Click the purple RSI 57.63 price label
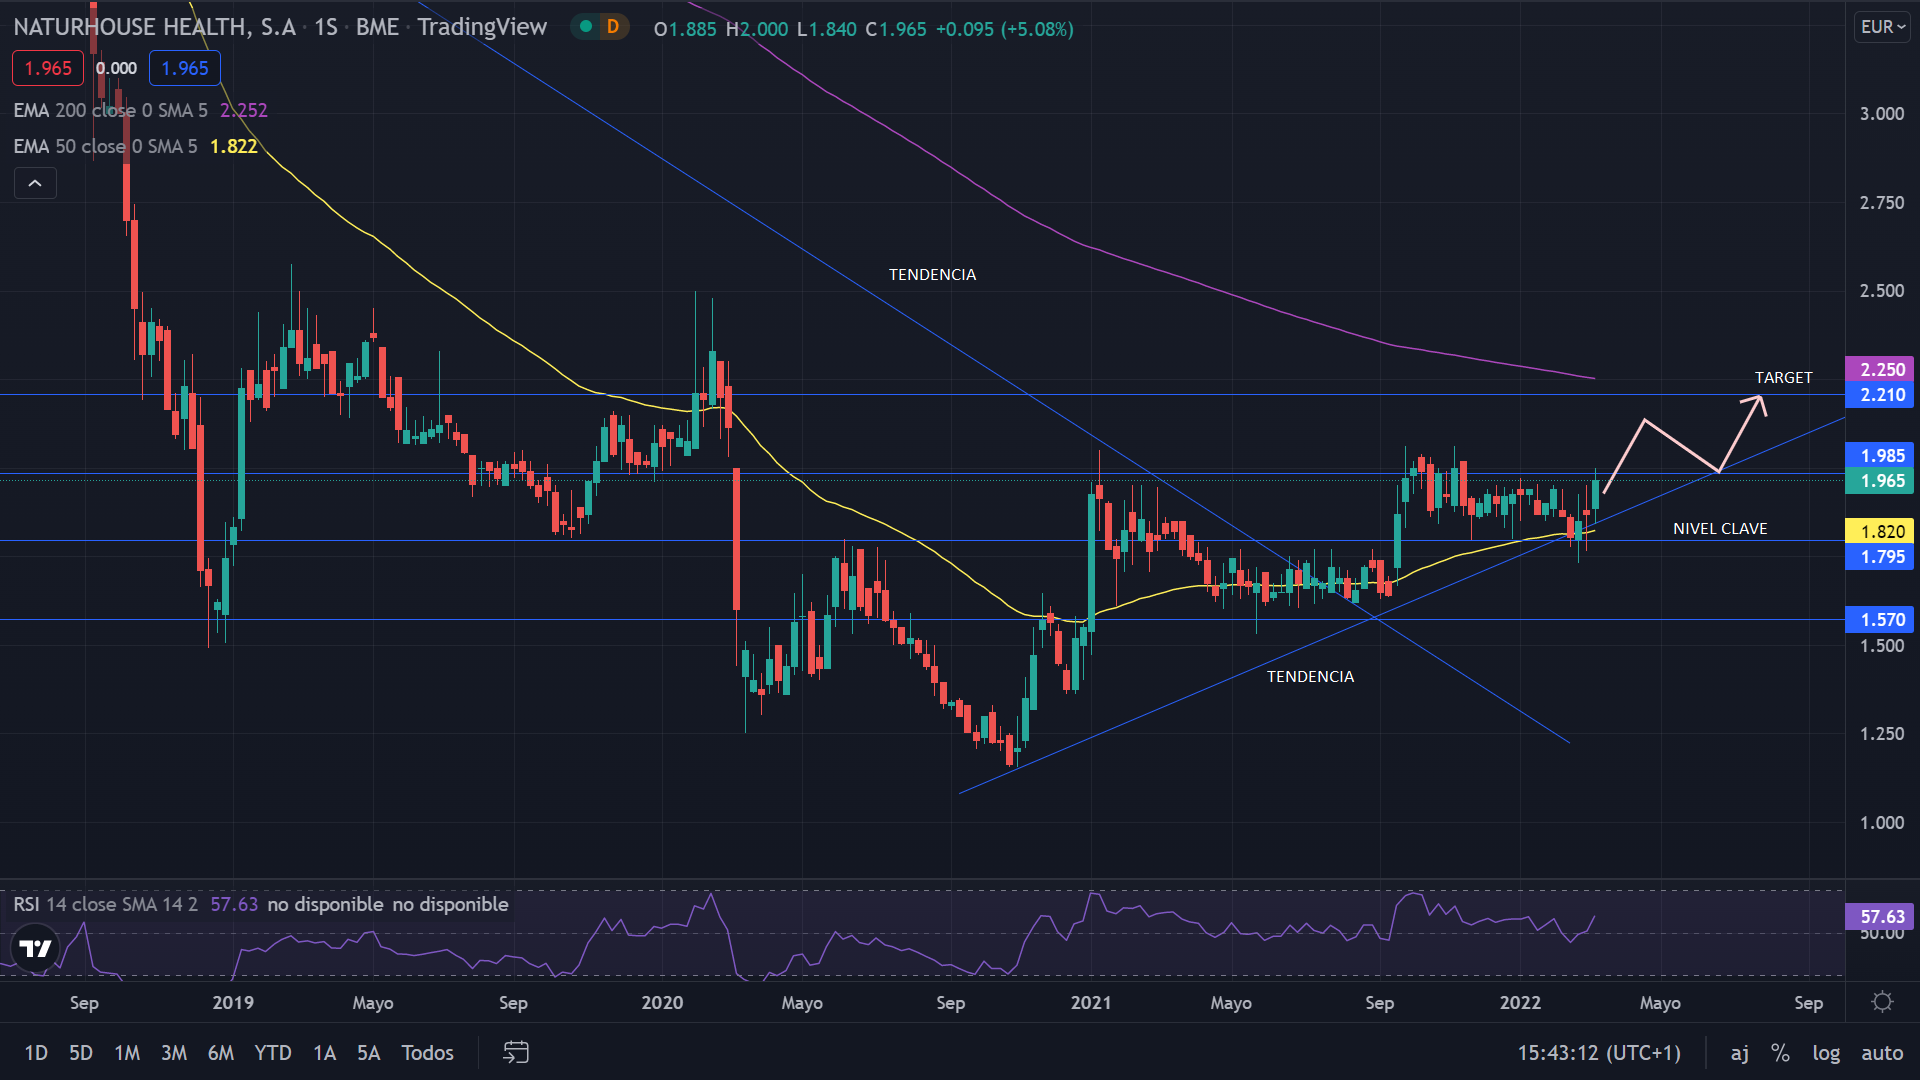The height and width of the screenshot is (1080, 1920). [x=1880, y=916]
